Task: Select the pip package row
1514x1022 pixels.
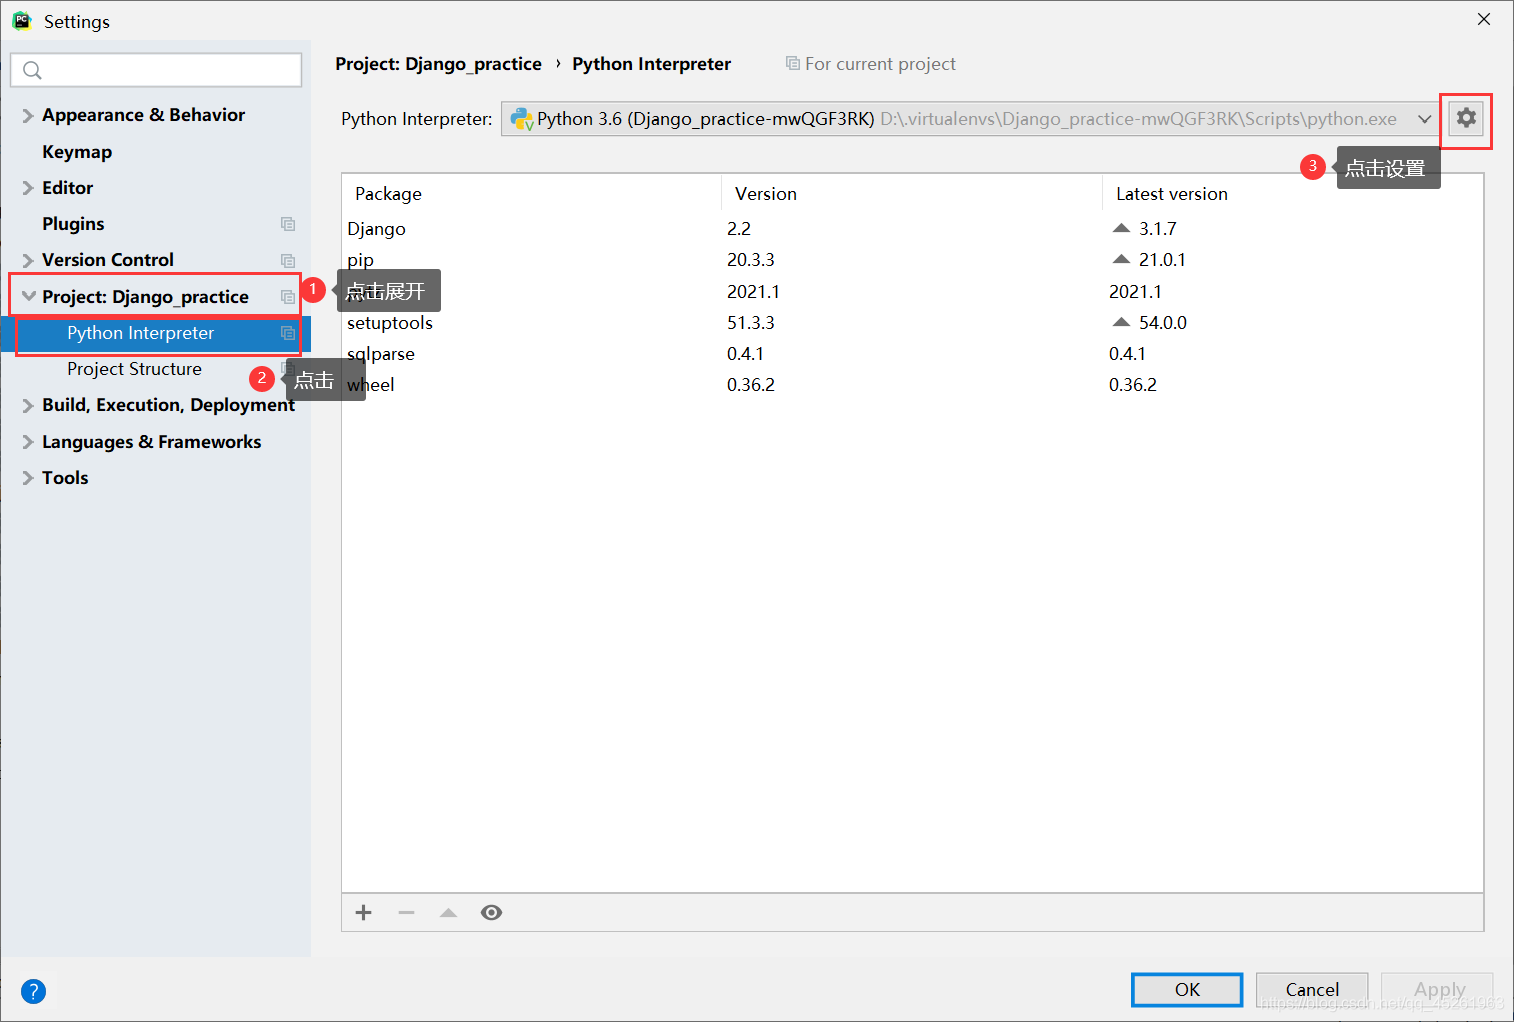Action: coord(912,260)
